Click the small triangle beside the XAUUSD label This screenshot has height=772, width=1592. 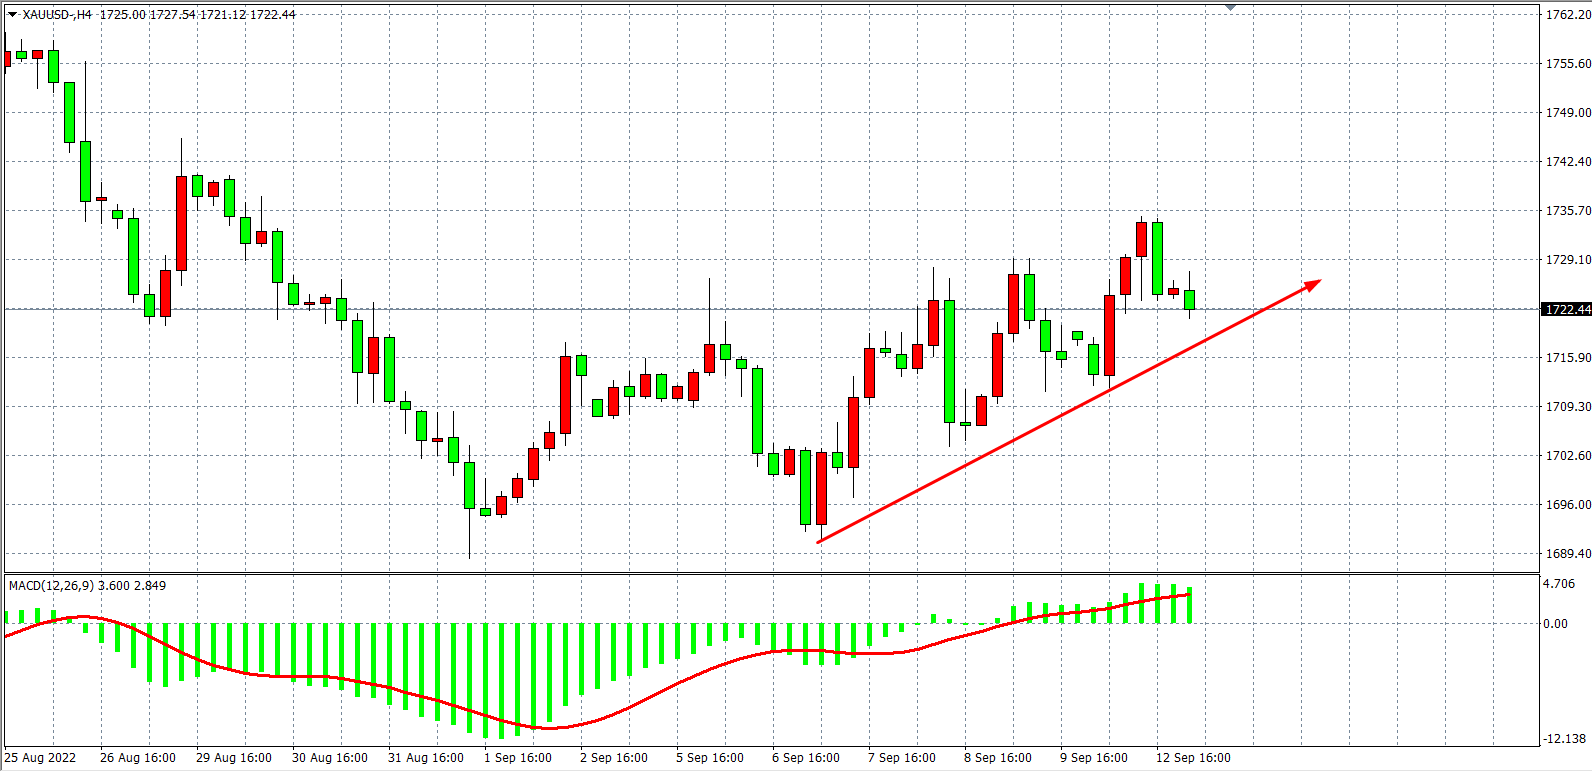(x=12, y=15)
